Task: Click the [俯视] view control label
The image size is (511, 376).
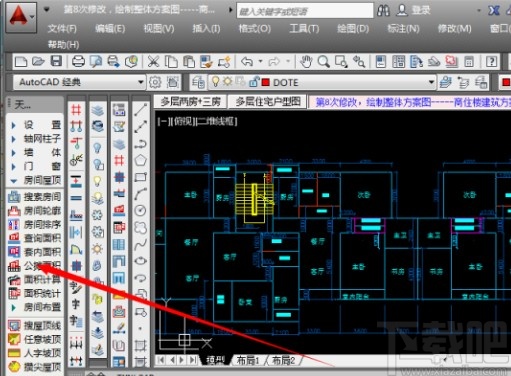Action: tap(184, 122)
